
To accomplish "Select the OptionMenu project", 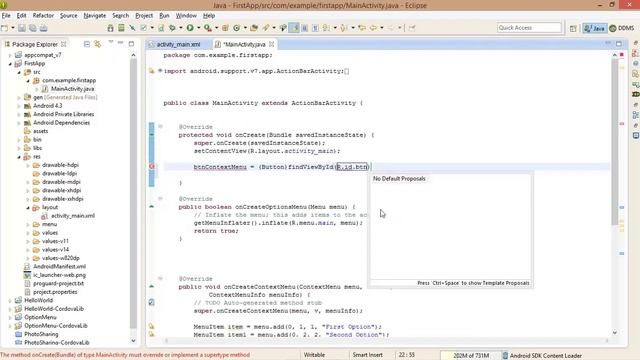I will point(40,317).
